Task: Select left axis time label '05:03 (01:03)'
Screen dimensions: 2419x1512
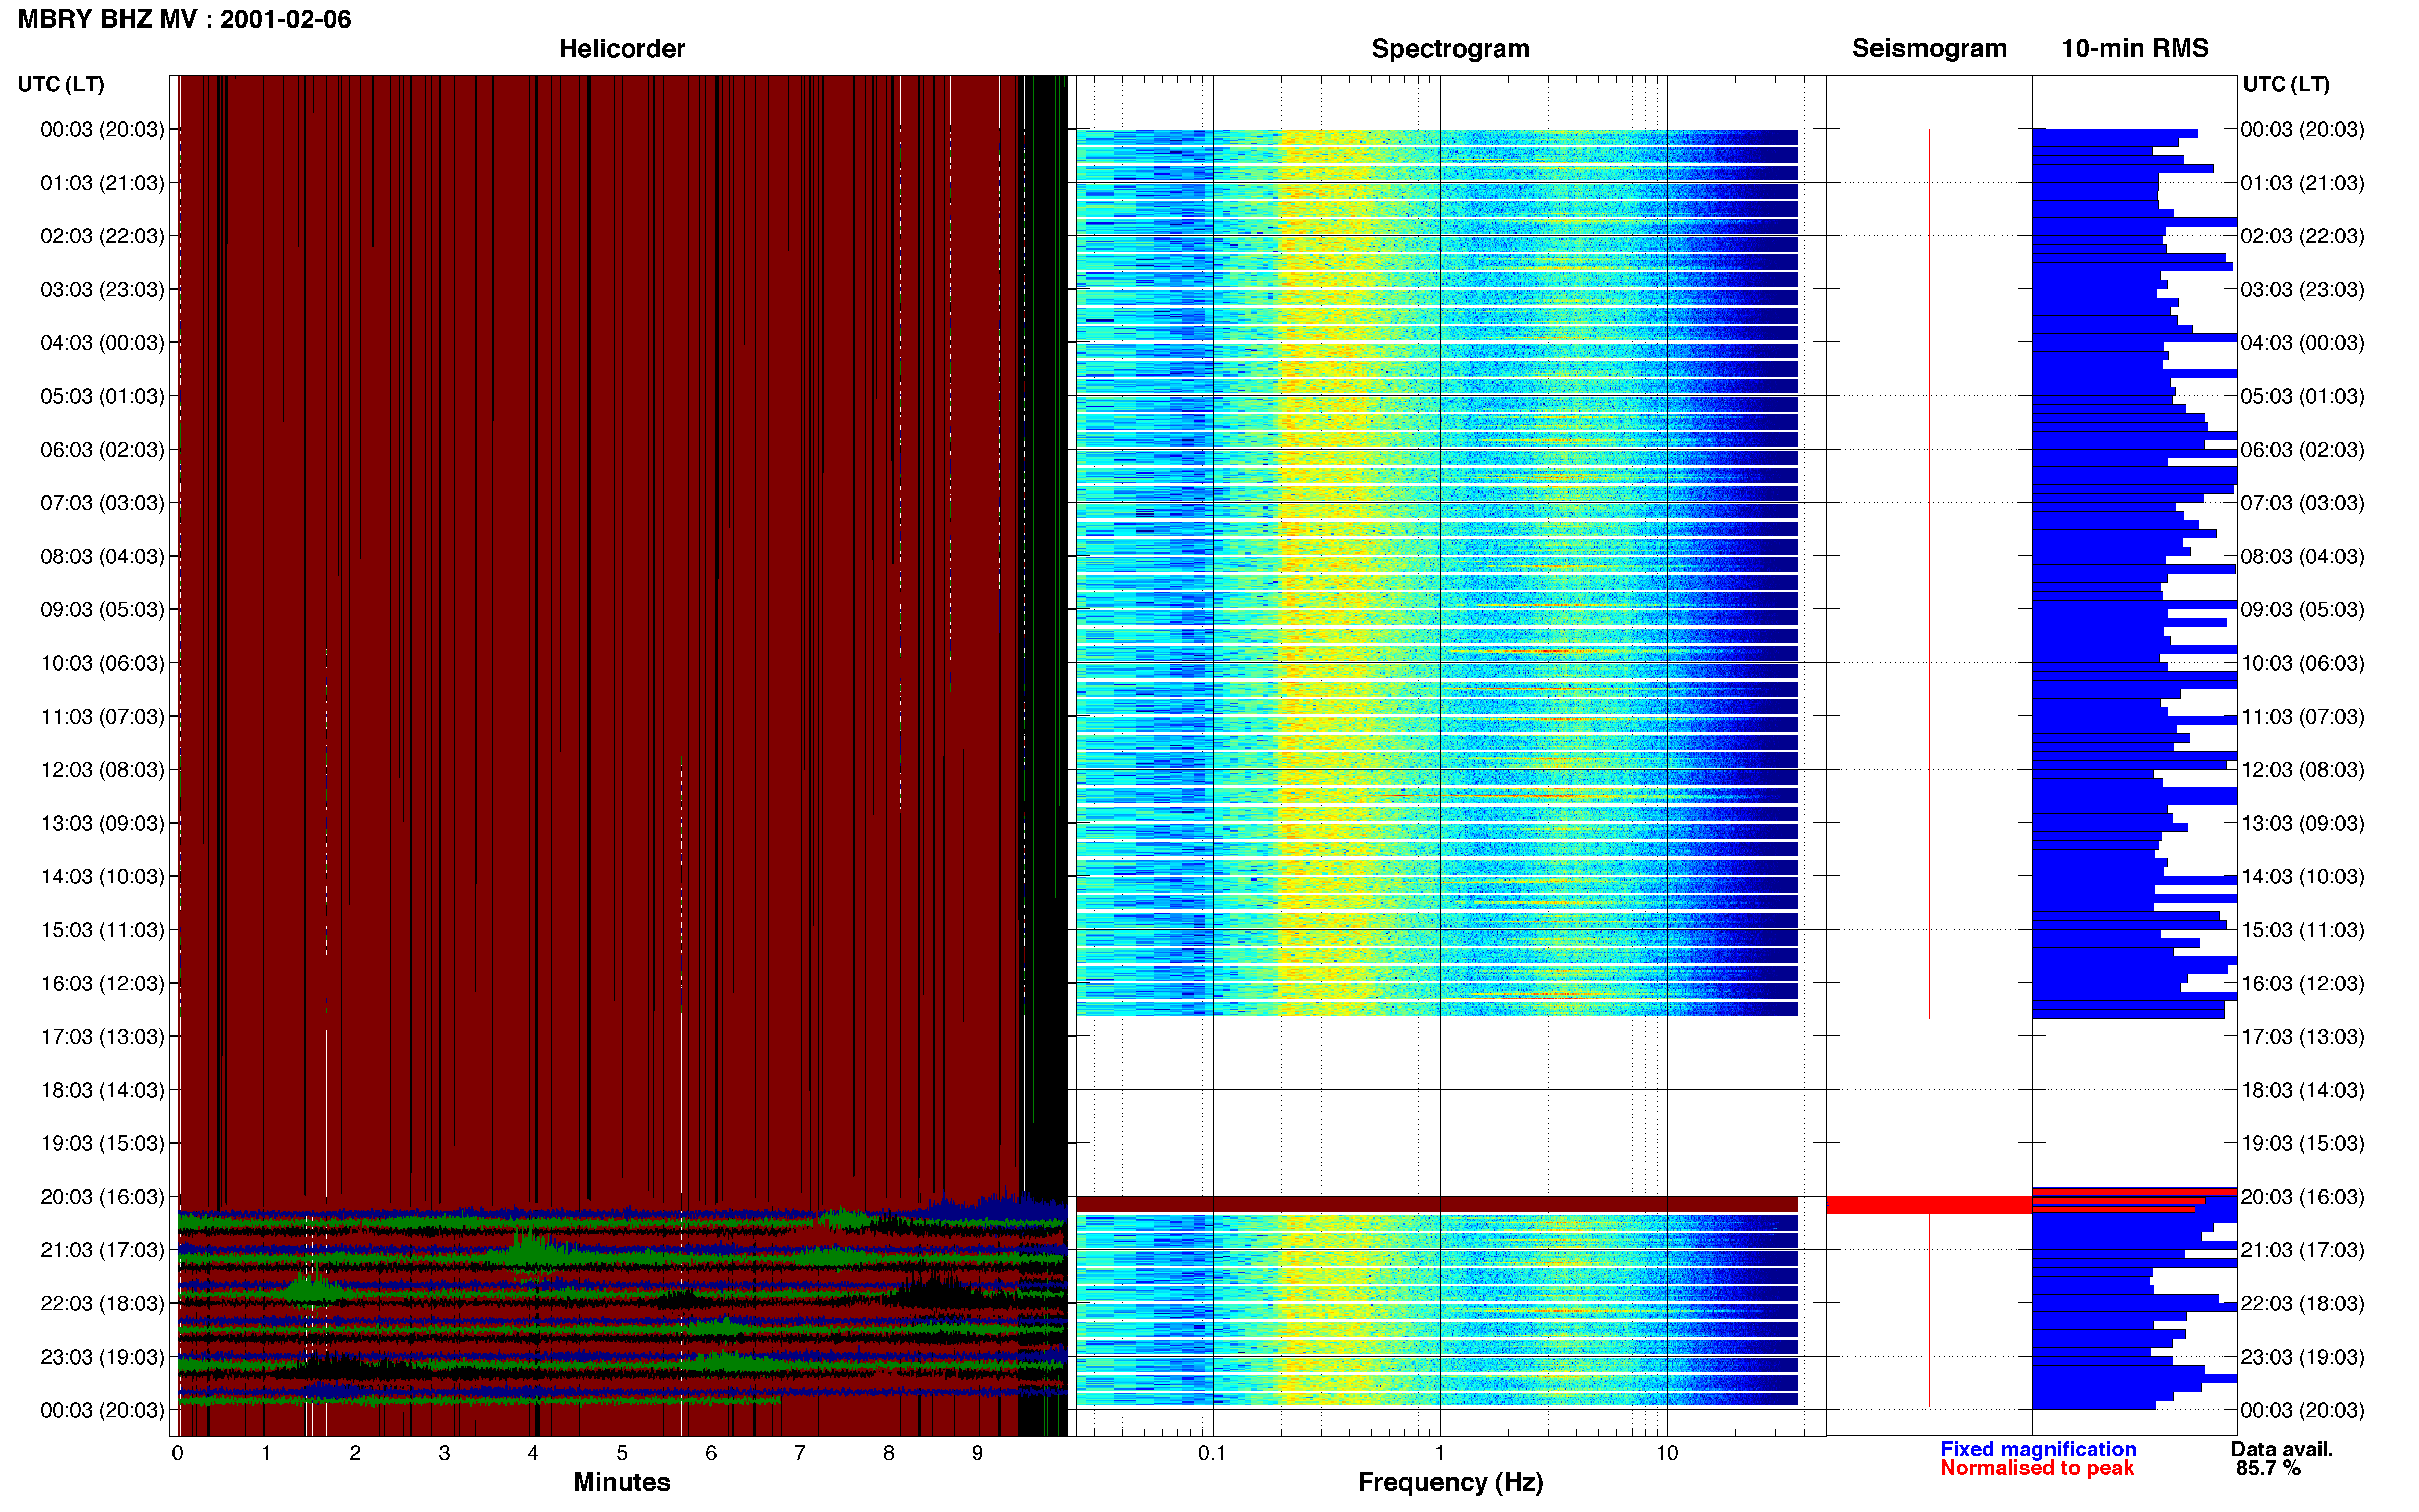Action: click(x=102, y=396)
